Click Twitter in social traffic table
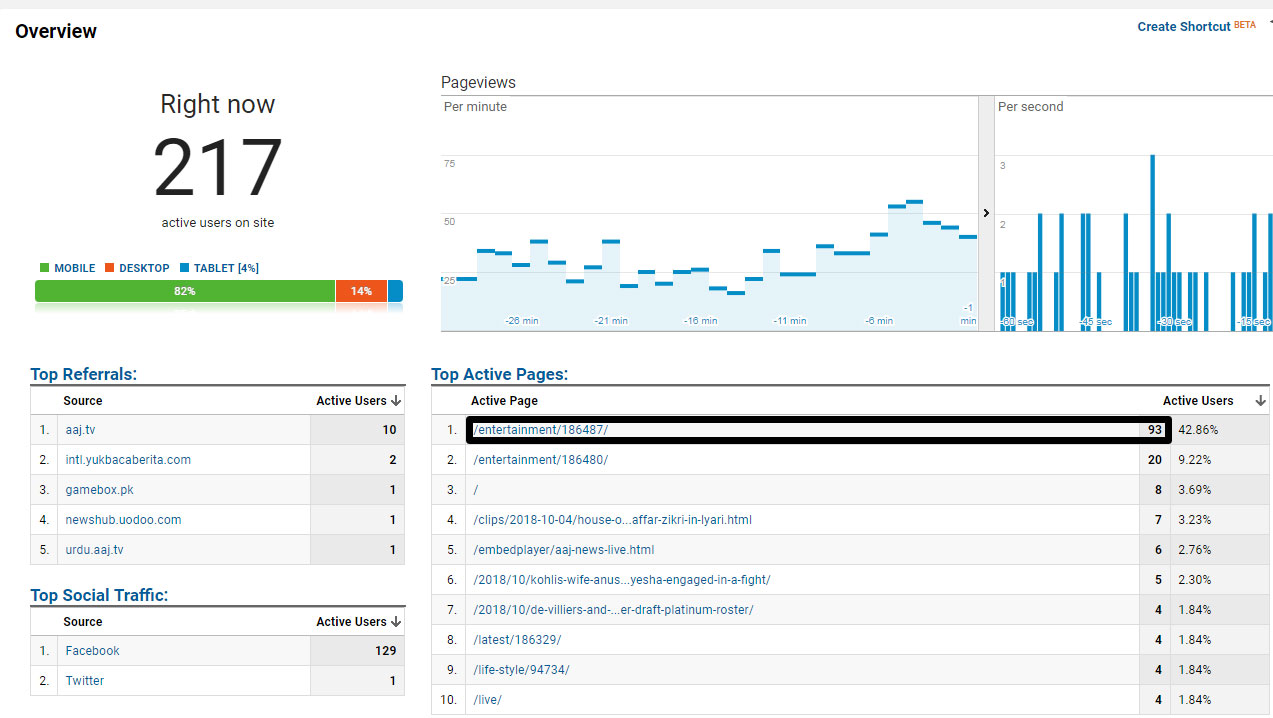This screenshot has width=1273, height=718. tap(85, 681)
